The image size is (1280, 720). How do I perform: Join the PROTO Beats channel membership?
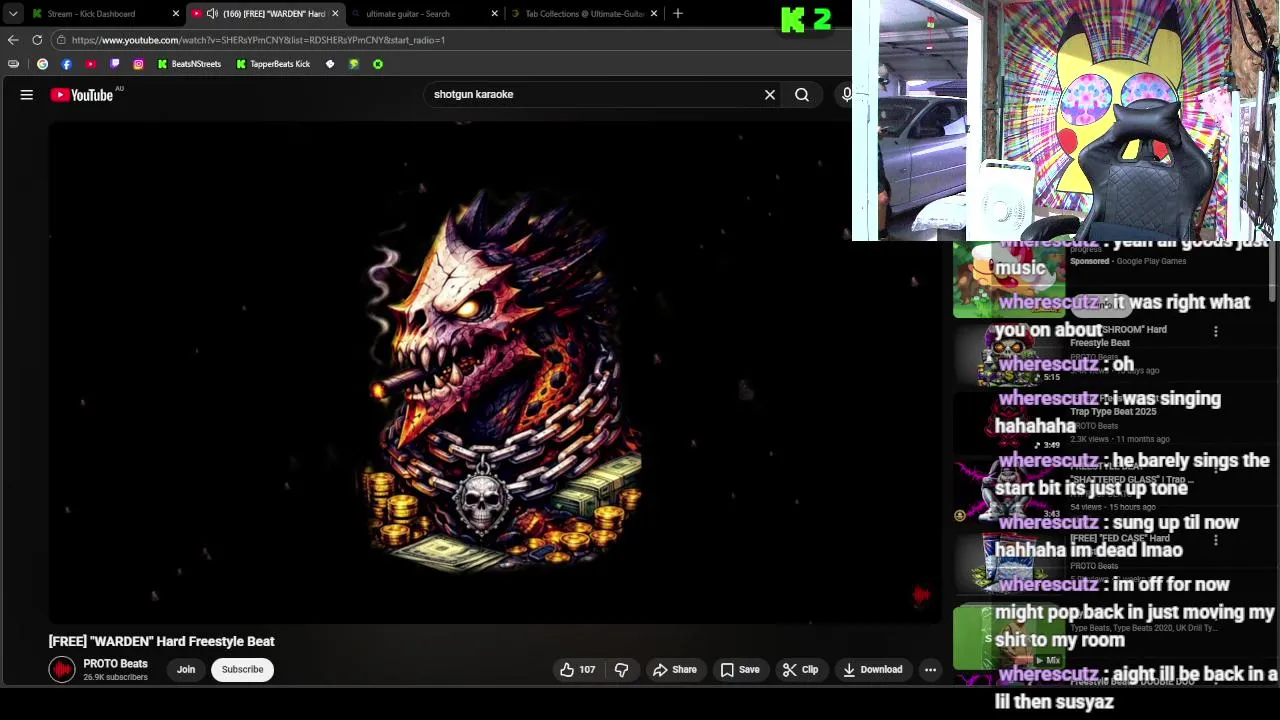(x=186, y=670)
